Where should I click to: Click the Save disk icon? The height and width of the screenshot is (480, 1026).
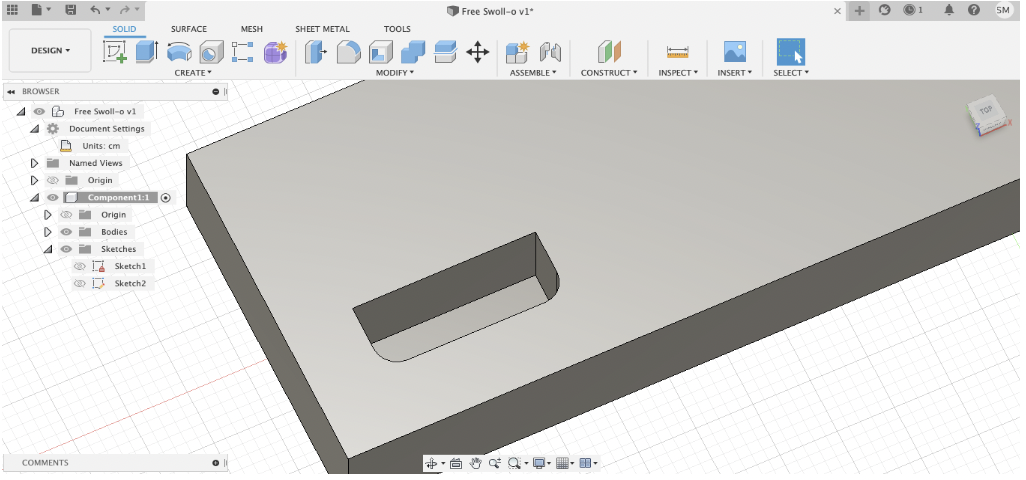[x=70, y=10]
